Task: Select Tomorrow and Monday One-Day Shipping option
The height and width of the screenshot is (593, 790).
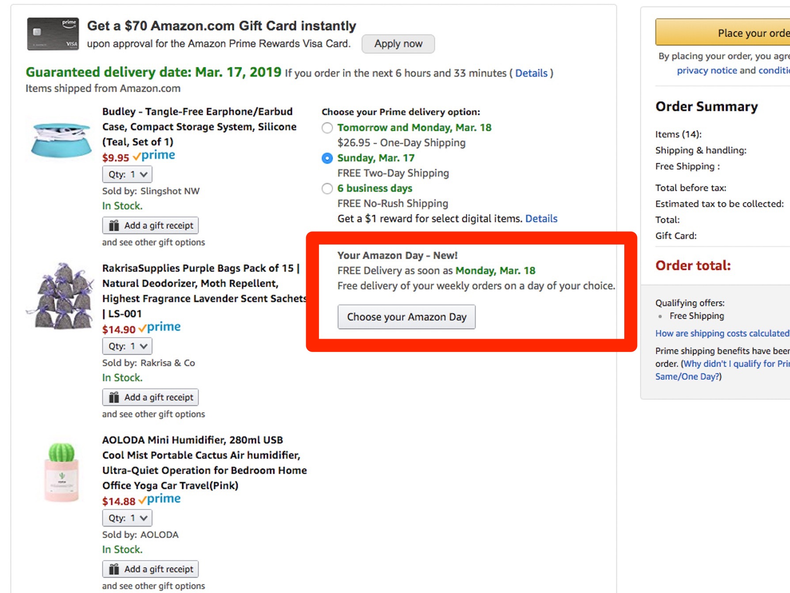Action: click(x=327, y=128)
